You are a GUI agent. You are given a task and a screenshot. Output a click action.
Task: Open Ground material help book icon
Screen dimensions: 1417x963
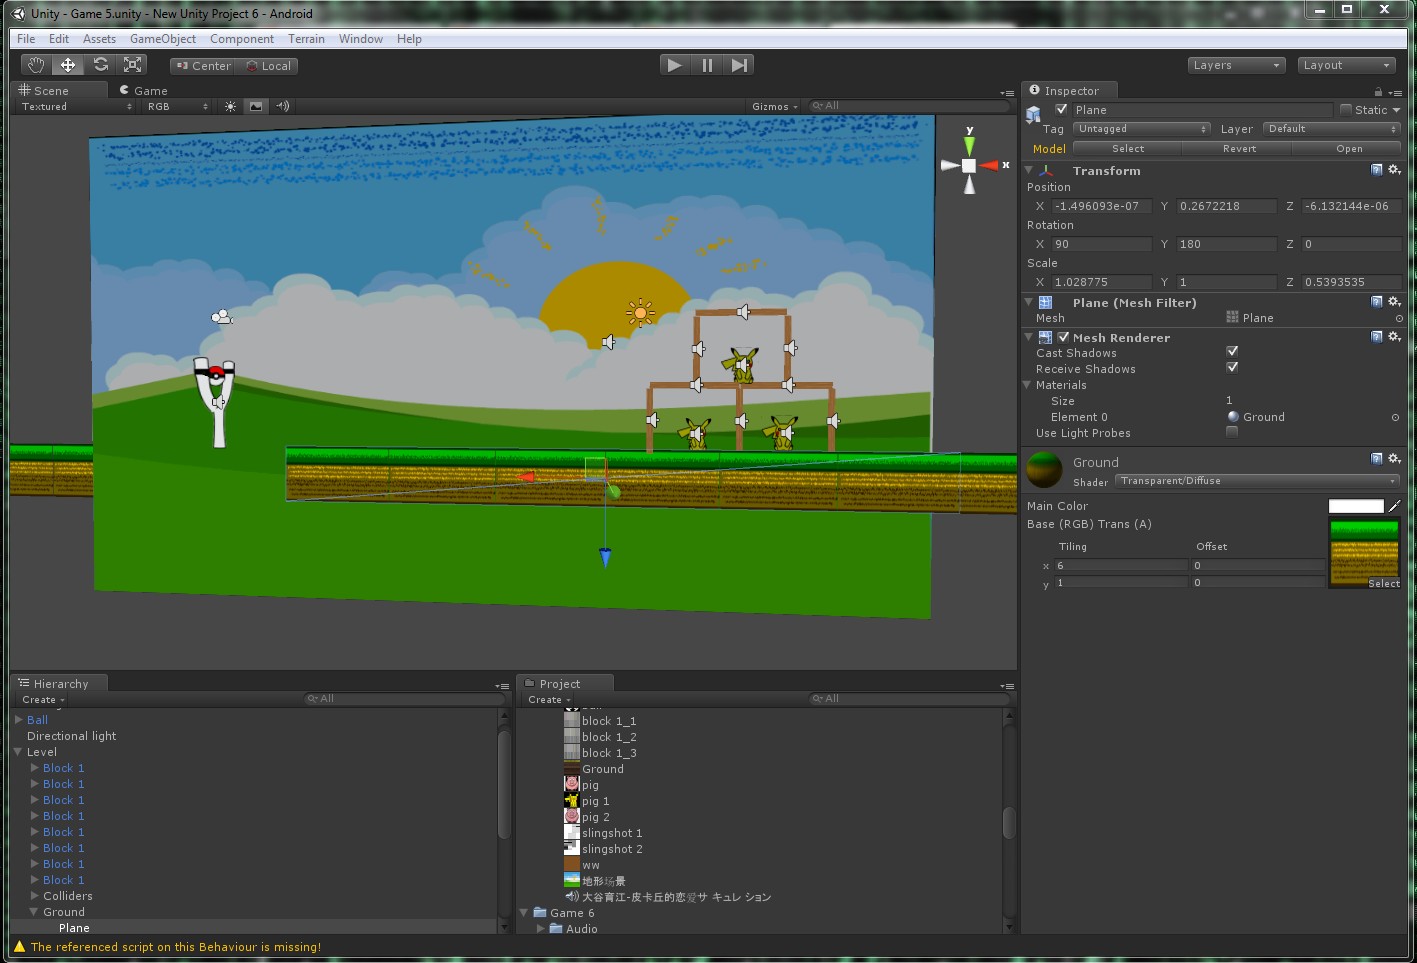[x=1377, y=459]
